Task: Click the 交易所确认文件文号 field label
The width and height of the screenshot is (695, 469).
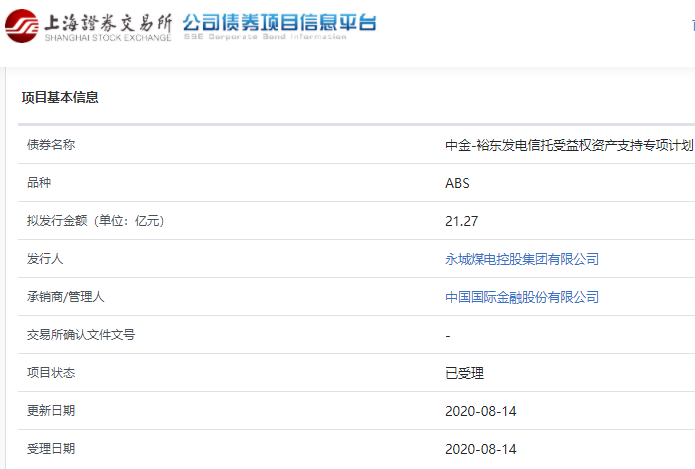Action: click(x=81, y=335)
